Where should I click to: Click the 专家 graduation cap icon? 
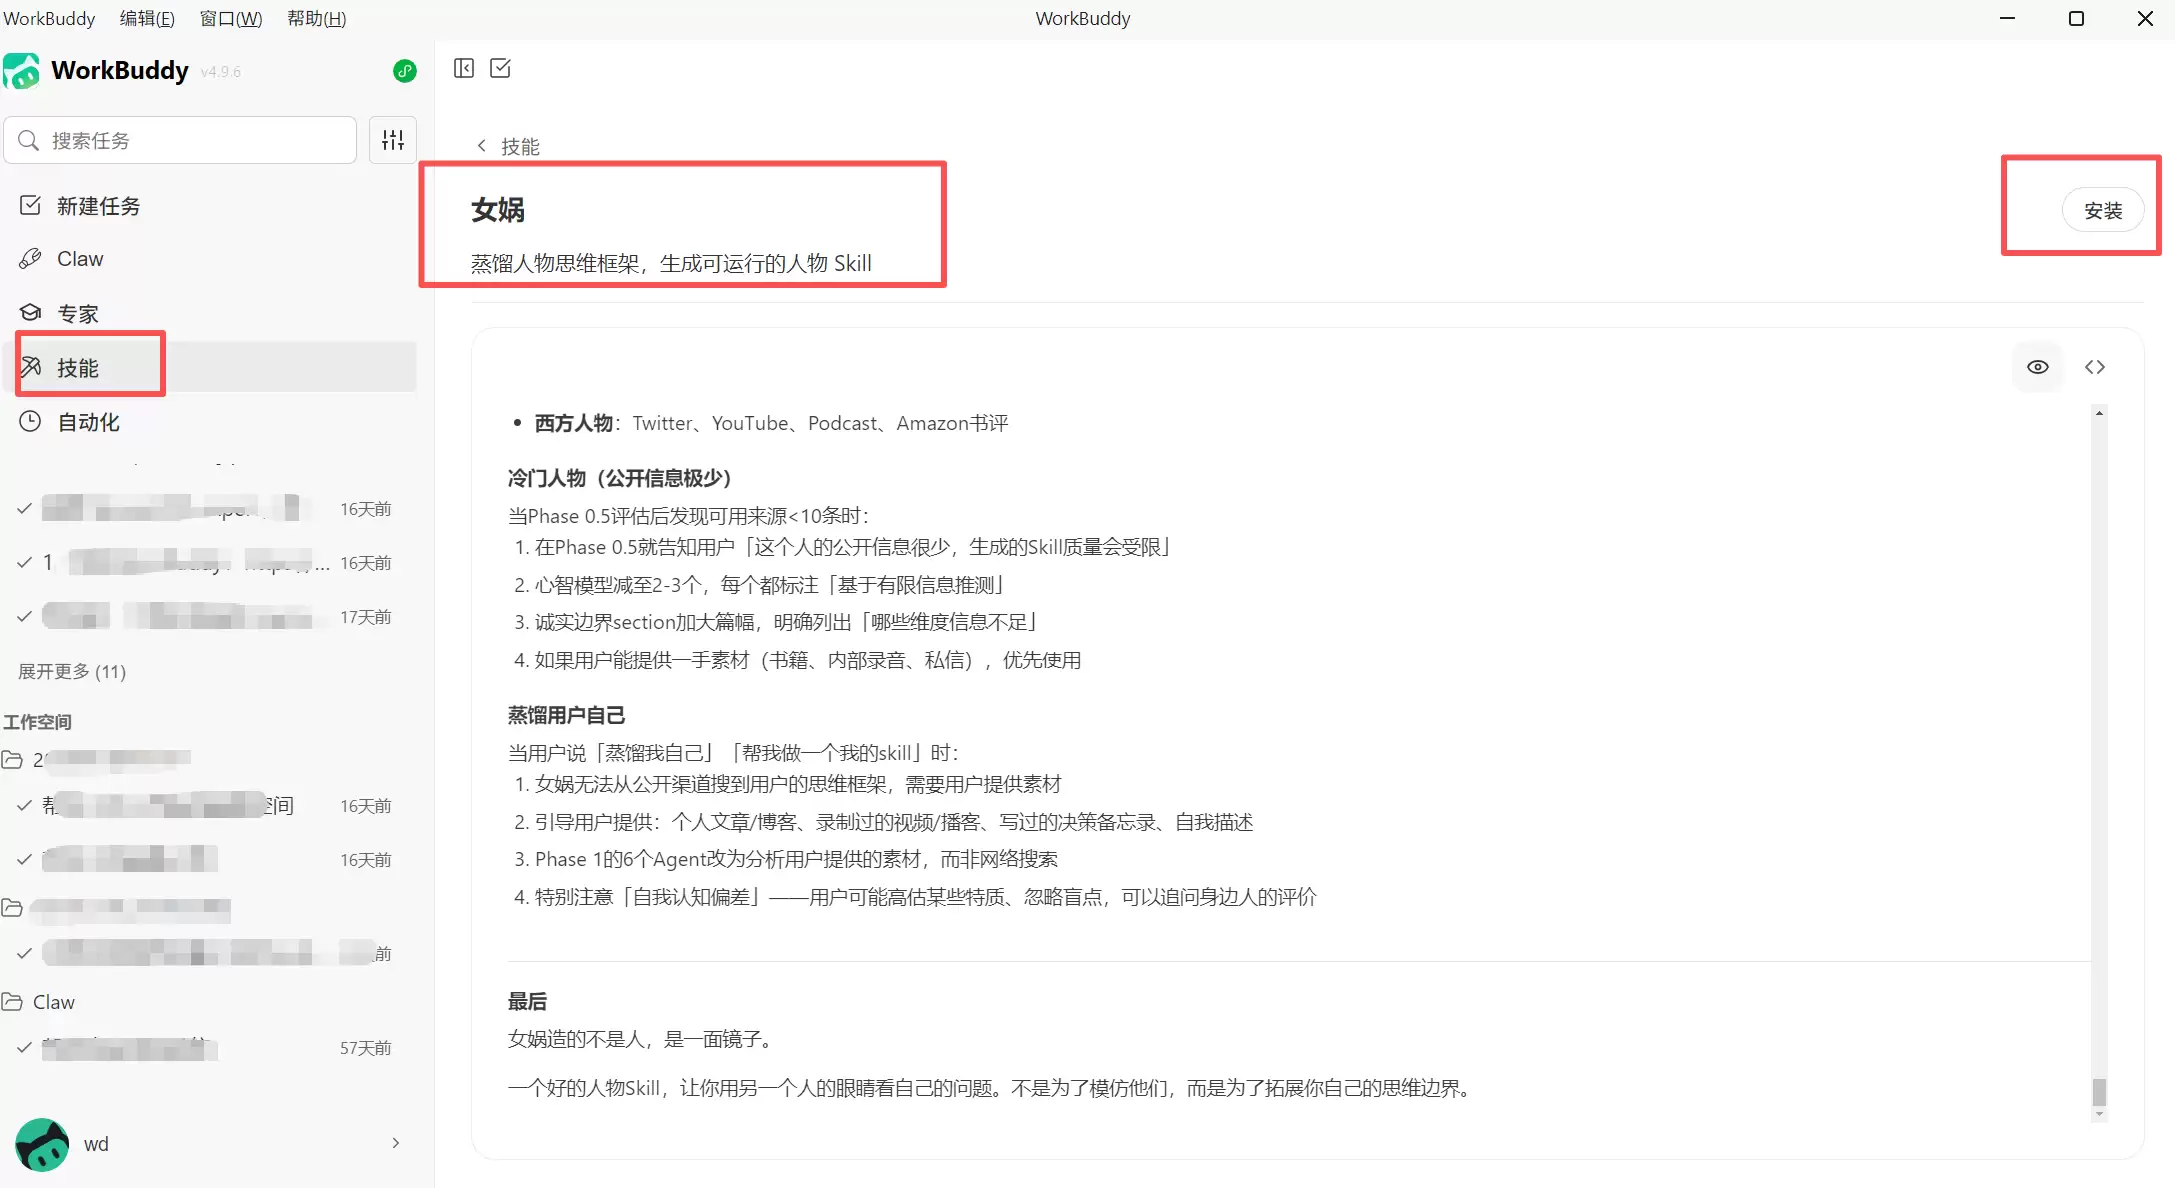(x=30, y=313)
